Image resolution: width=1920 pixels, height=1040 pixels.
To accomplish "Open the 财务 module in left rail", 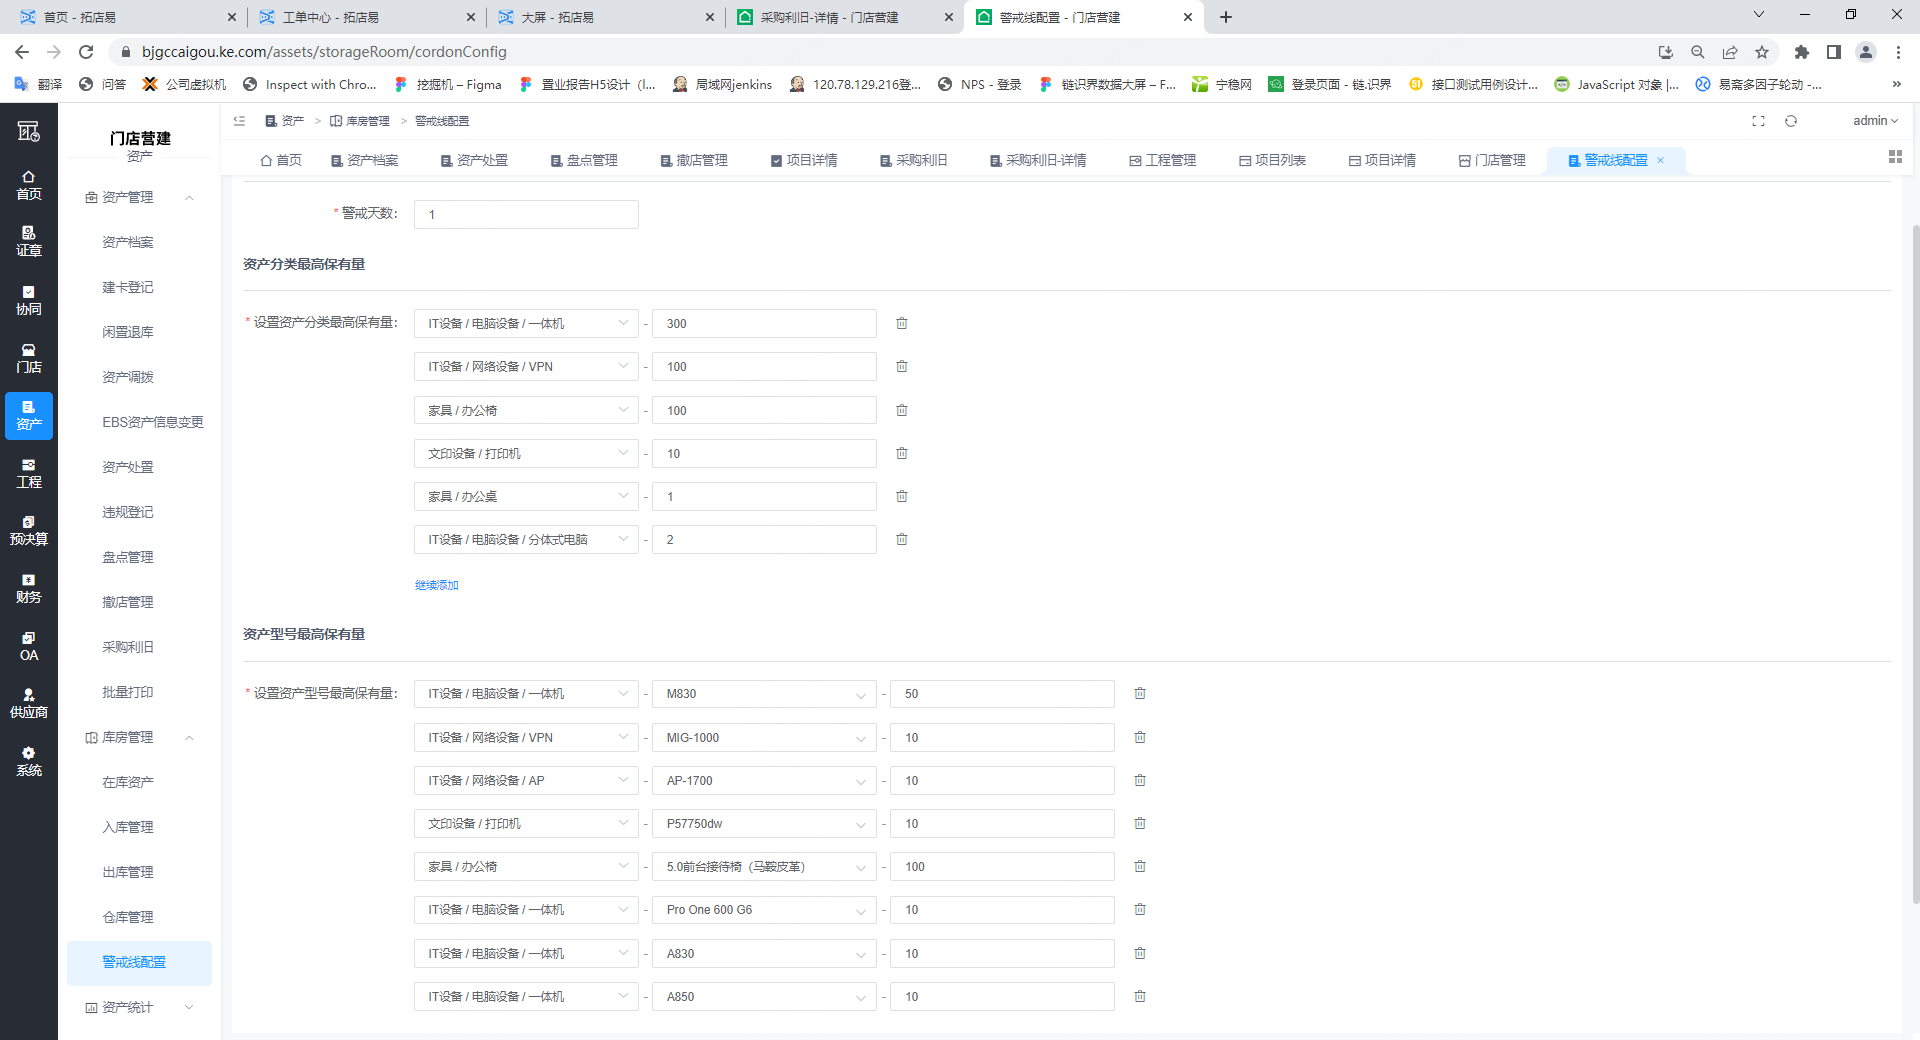I will pyautogui.click(x=29, y=588).
